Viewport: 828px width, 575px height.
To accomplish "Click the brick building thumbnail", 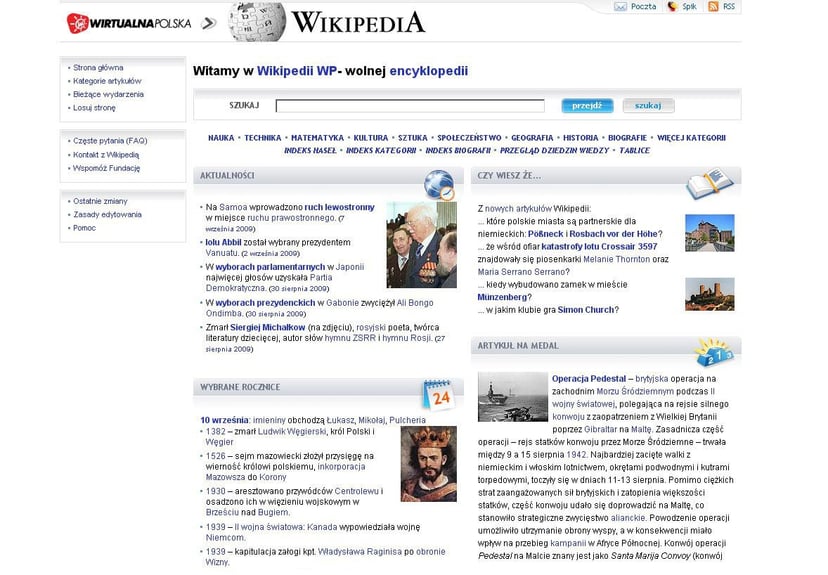I will click(710, 233).
